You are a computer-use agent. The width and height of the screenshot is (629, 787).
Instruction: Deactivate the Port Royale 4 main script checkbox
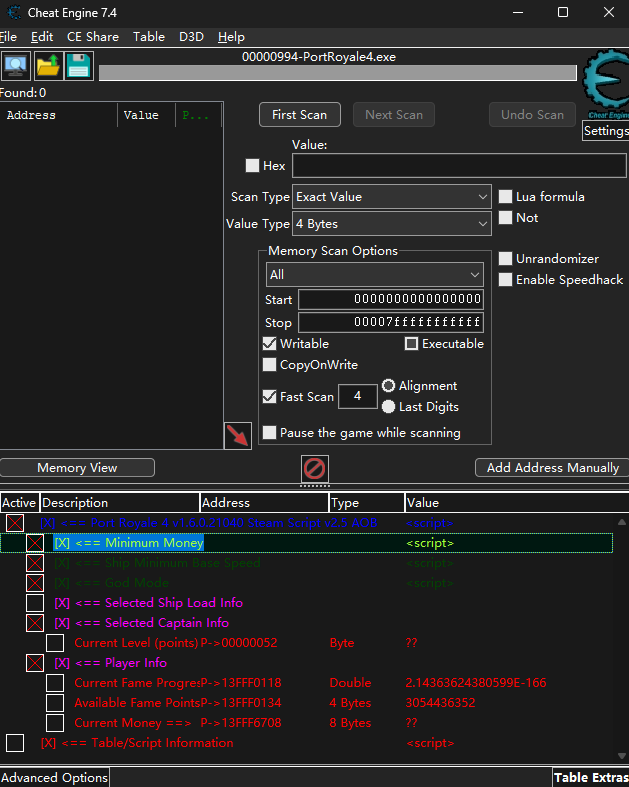click(x=15, y=523)
